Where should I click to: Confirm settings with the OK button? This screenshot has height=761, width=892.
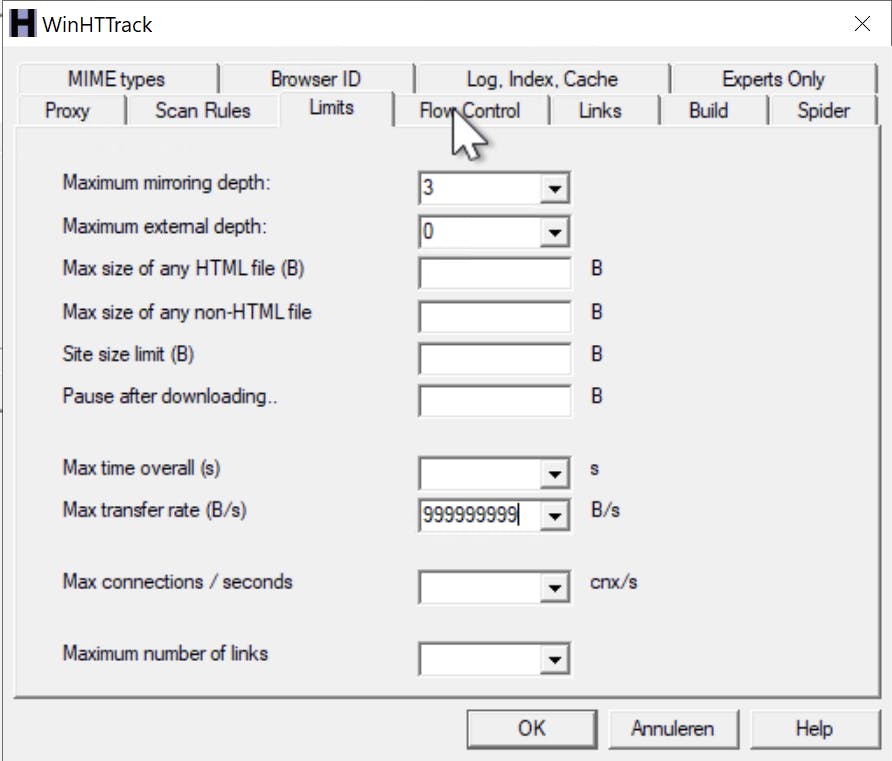[532, 729]
